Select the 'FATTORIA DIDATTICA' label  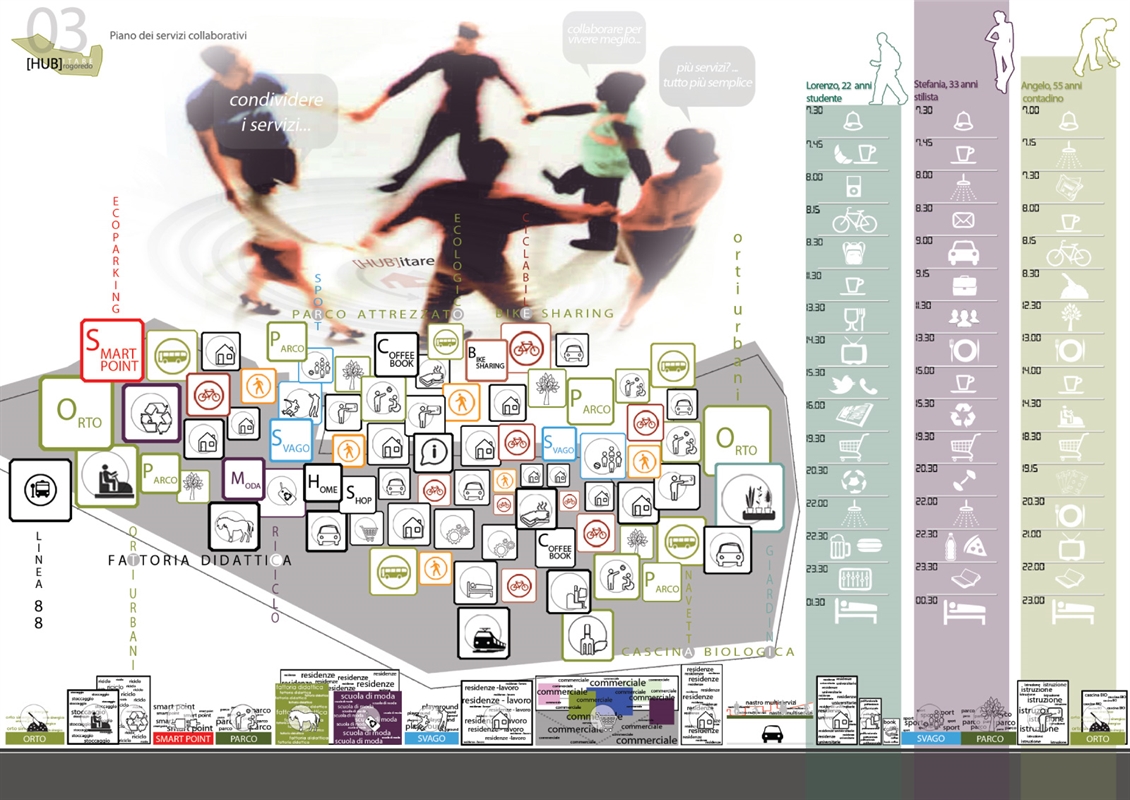click(x=200, y=560)
